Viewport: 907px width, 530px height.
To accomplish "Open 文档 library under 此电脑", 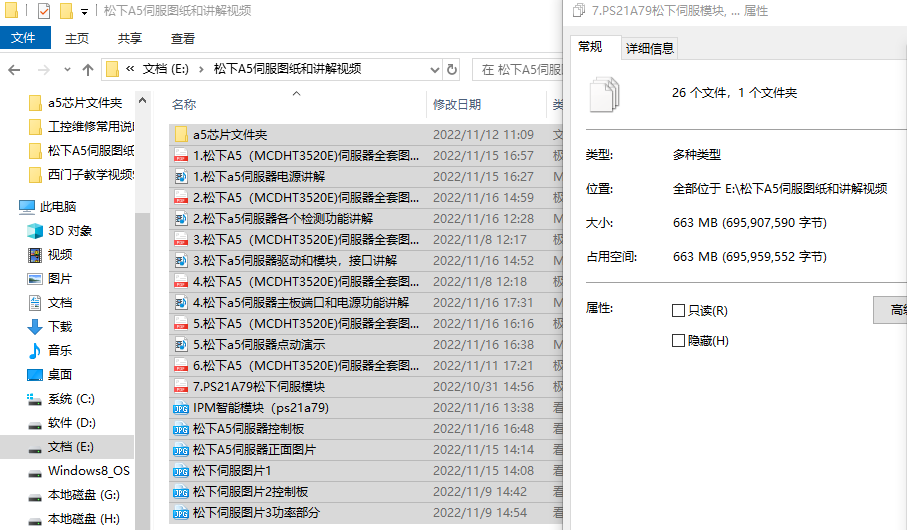I will point(60,303).
